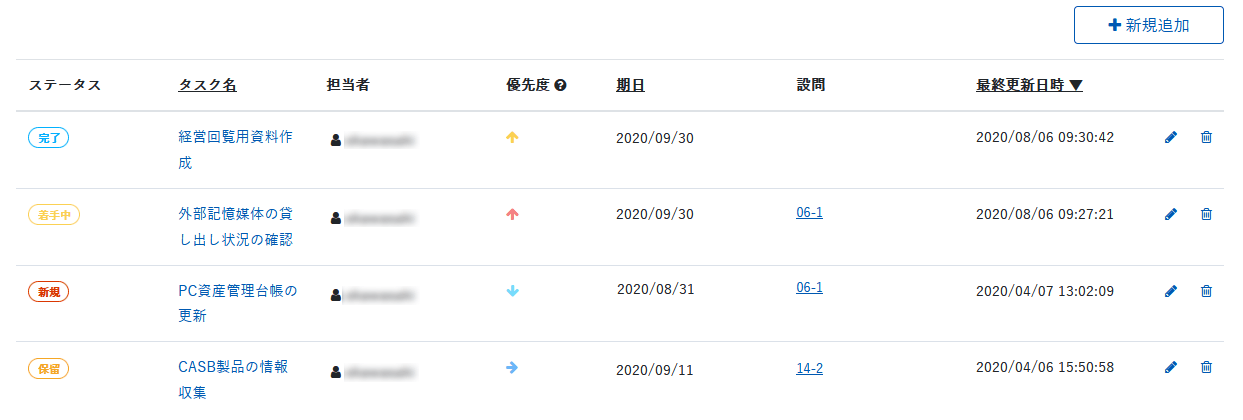Click the help icon next to 優先度
The width and height of the screenshot is (1243, 420).
[x=561, y=86]
